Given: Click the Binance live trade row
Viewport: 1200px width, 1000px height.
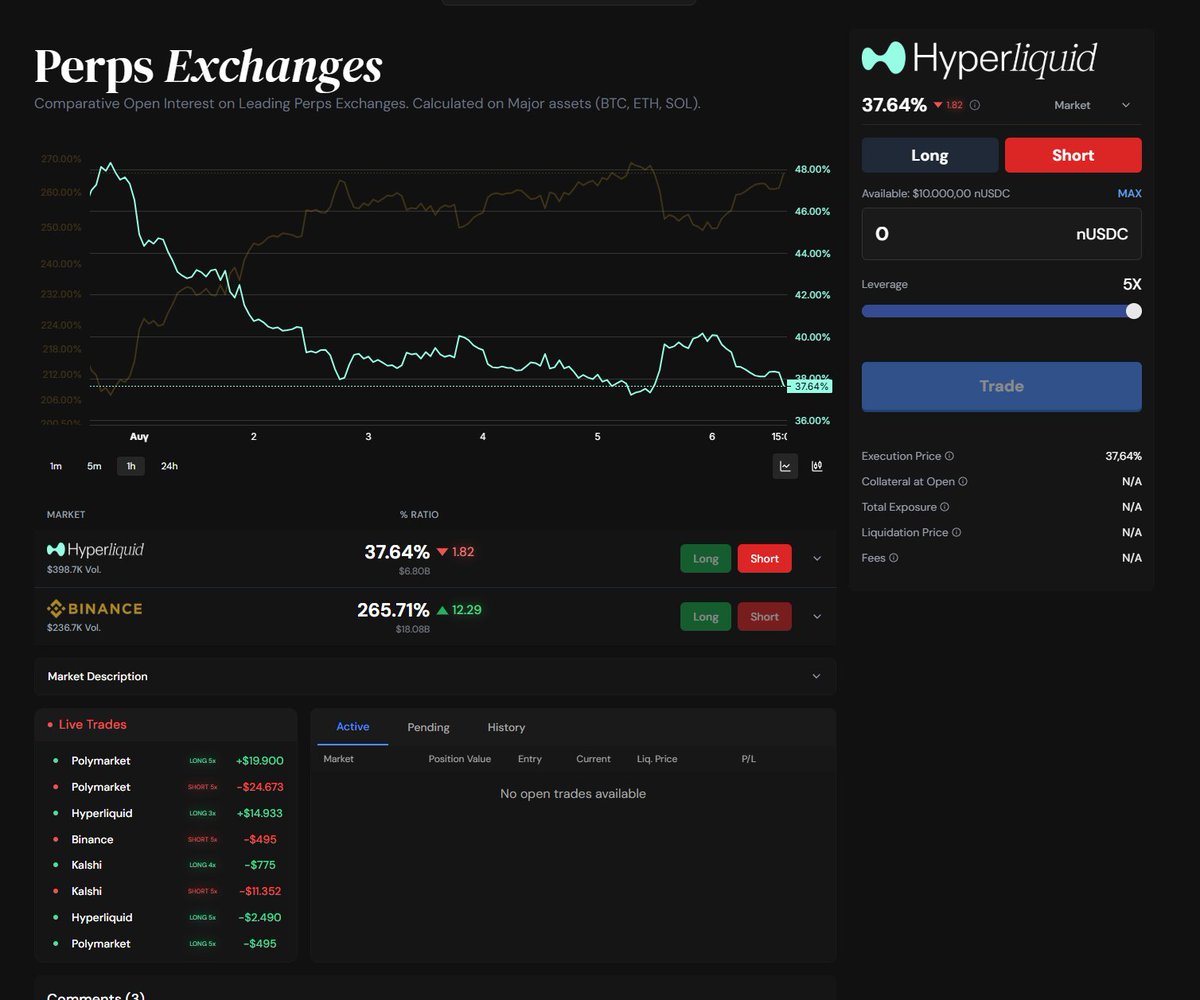Looking at the screenshot, I should [x=166, y=840].
